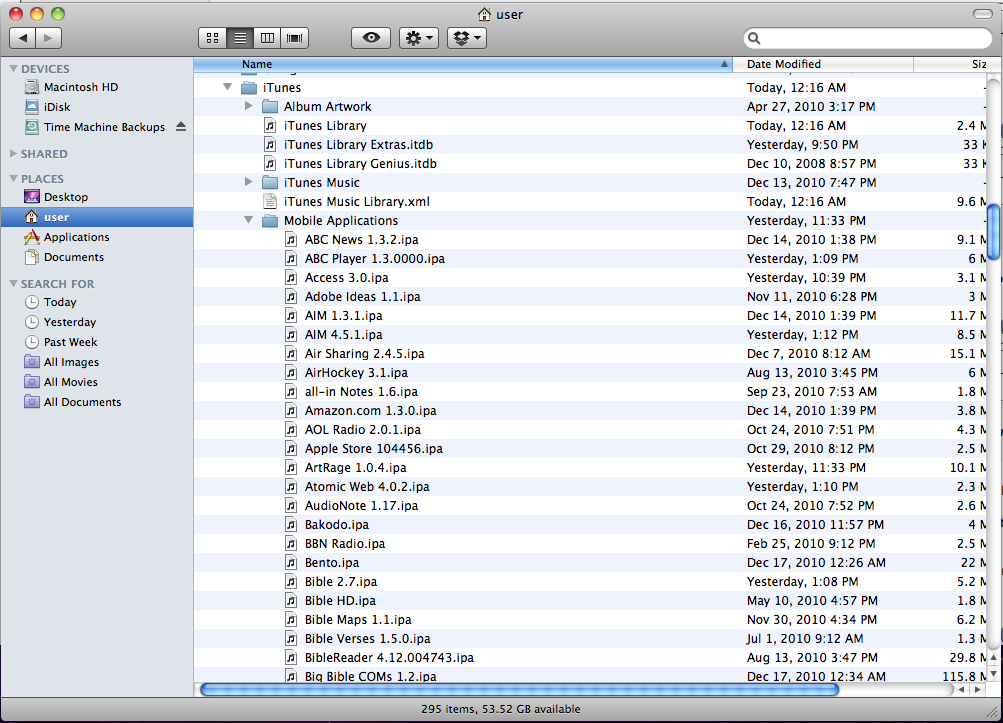The image size is (1003, 723).
Task: Select the Mobile Applications folder icon
Action: 270,221
